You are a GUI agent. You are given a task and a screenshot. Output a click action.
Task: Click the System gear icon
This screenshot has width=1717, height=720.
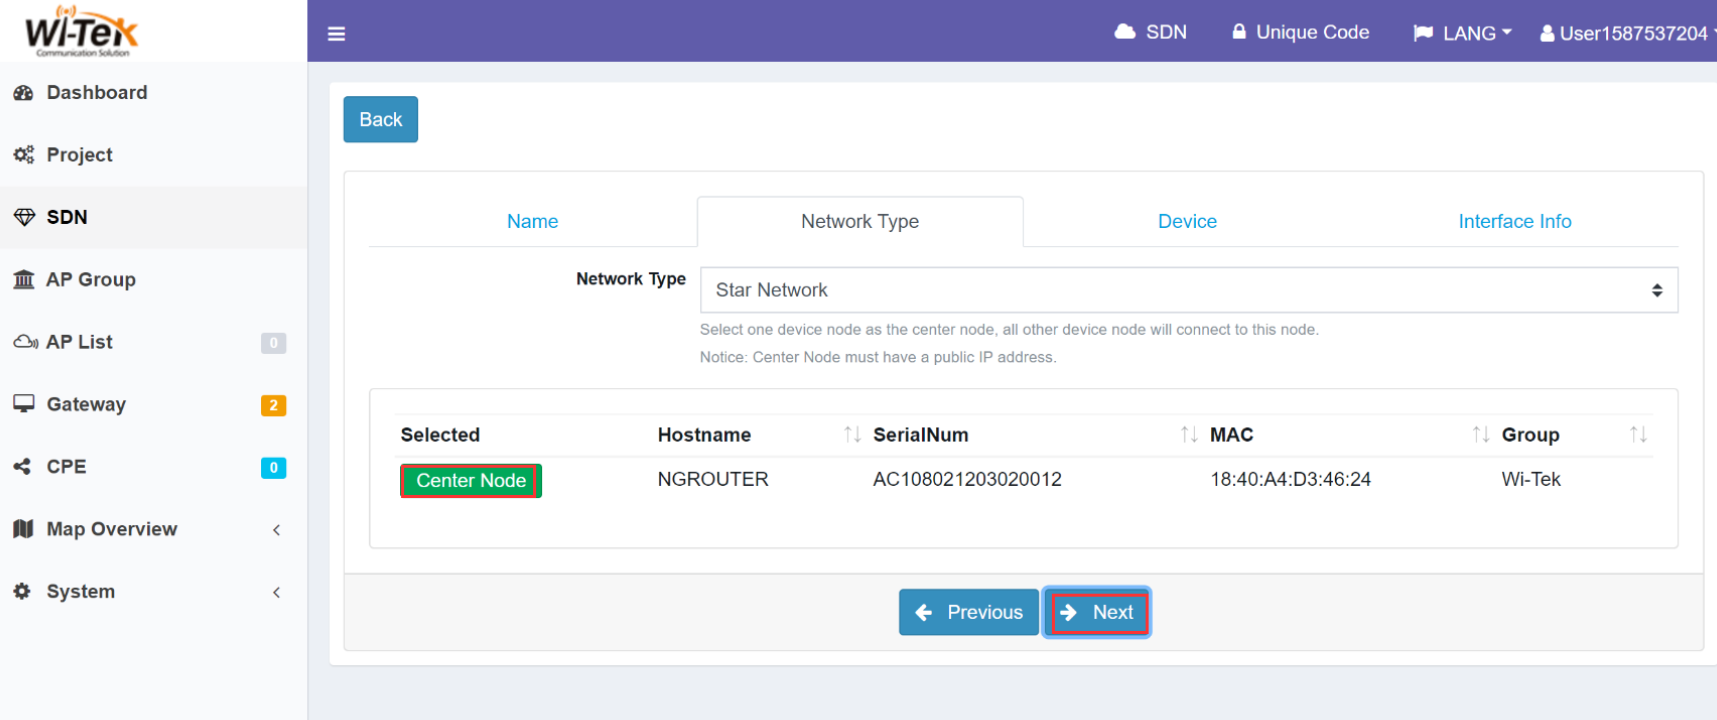pyautogui.click(x=22, y=591)
